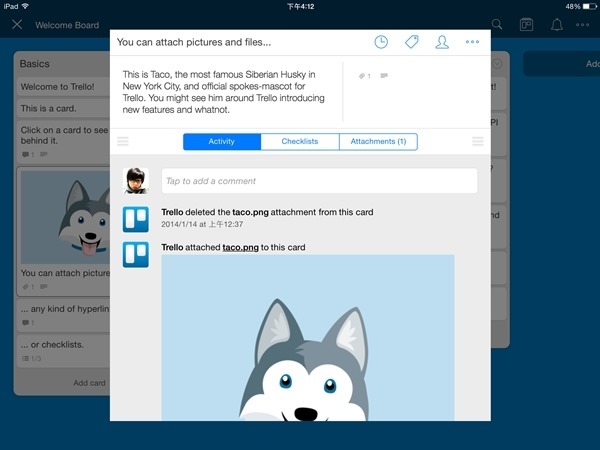Edit card title 'You can attach pictures and files...'
600x450 pixels.
click(194, 42)
